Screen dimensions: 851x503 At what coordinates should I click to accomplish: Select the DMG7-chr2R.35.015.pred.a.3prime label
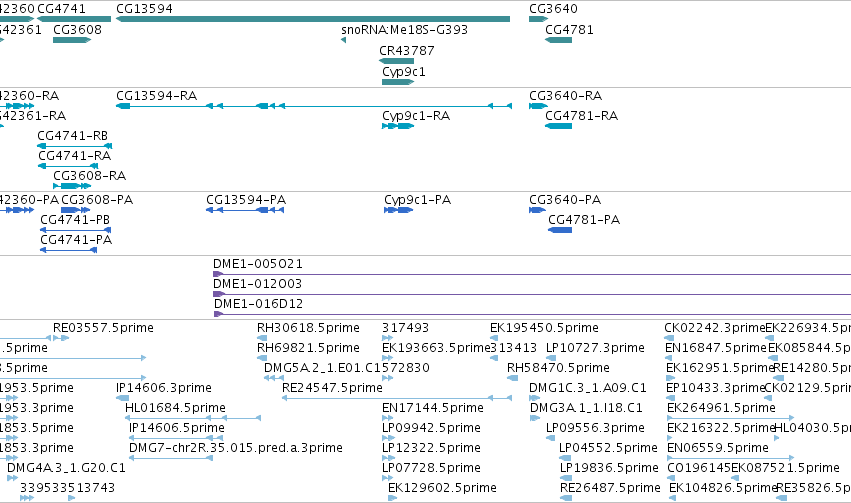pyautogui.click(x=236, y=448)
